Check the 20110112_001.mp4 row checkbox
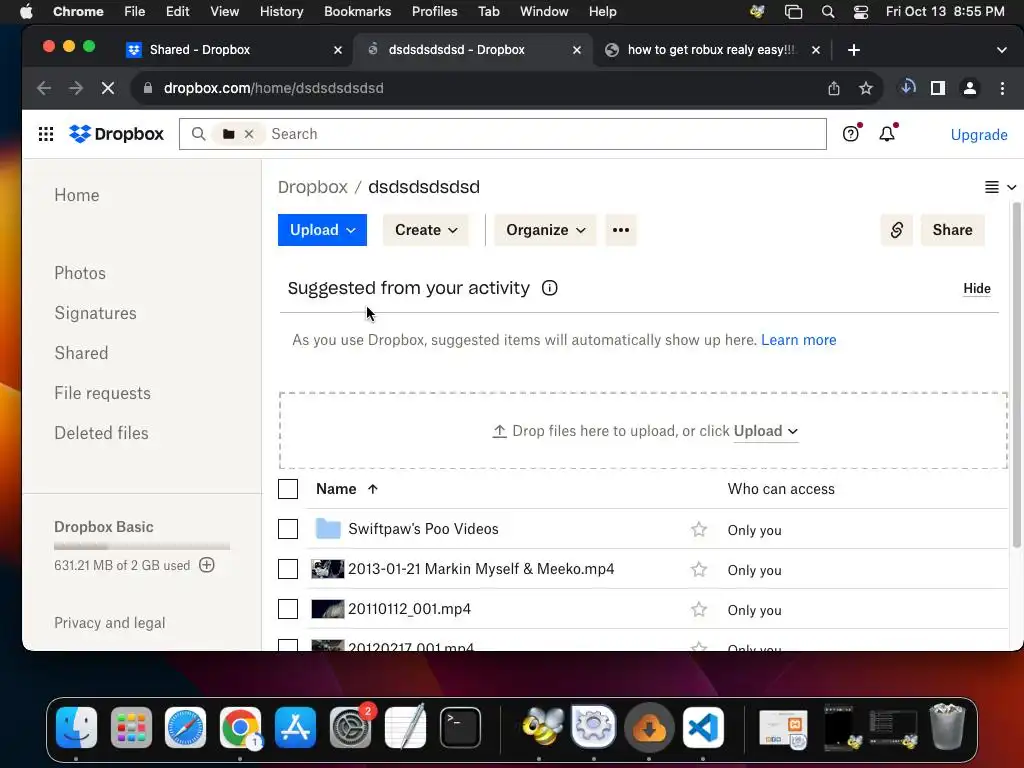The width and height of the screenshot is (1024, 768). coord(288,609)
